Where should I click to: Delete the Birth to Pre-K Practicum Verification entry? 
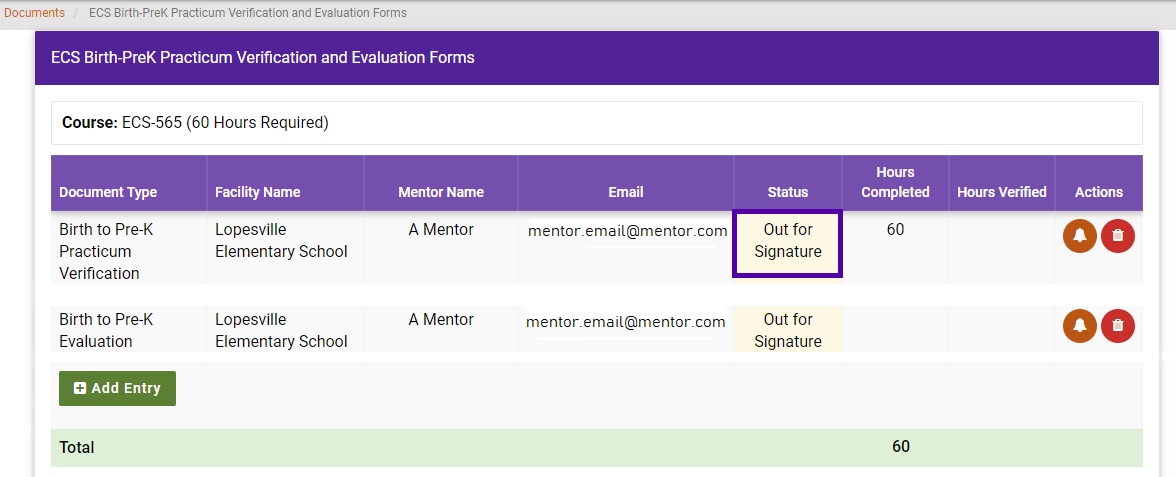pyautogui.click(x=1118, y=236)
